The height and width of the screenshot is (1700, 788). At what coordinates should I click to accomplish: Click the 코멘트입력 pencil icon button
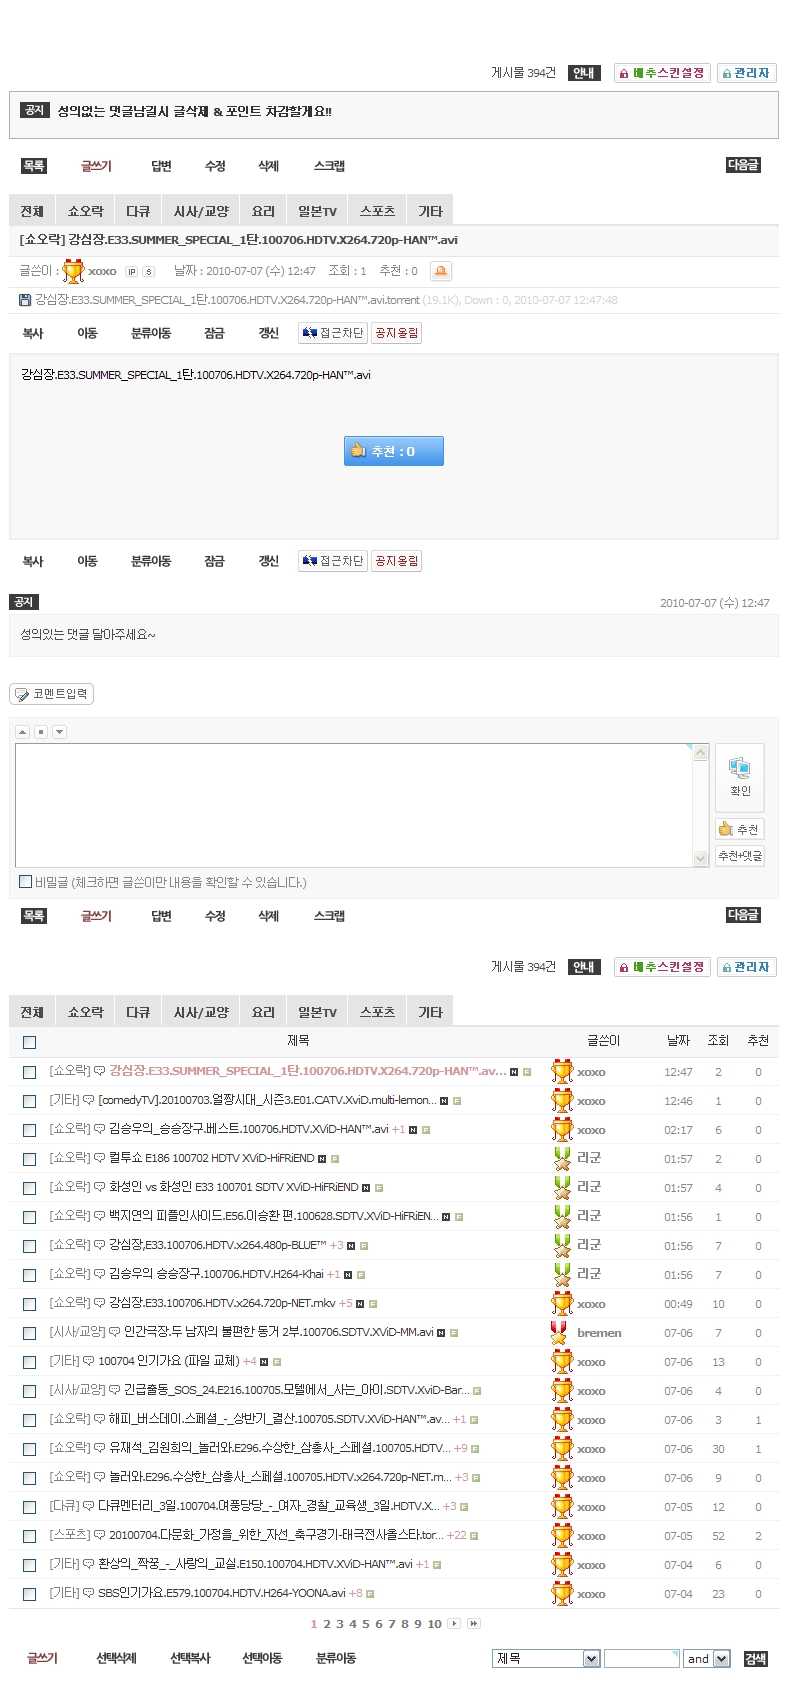[x=51, y=694]
